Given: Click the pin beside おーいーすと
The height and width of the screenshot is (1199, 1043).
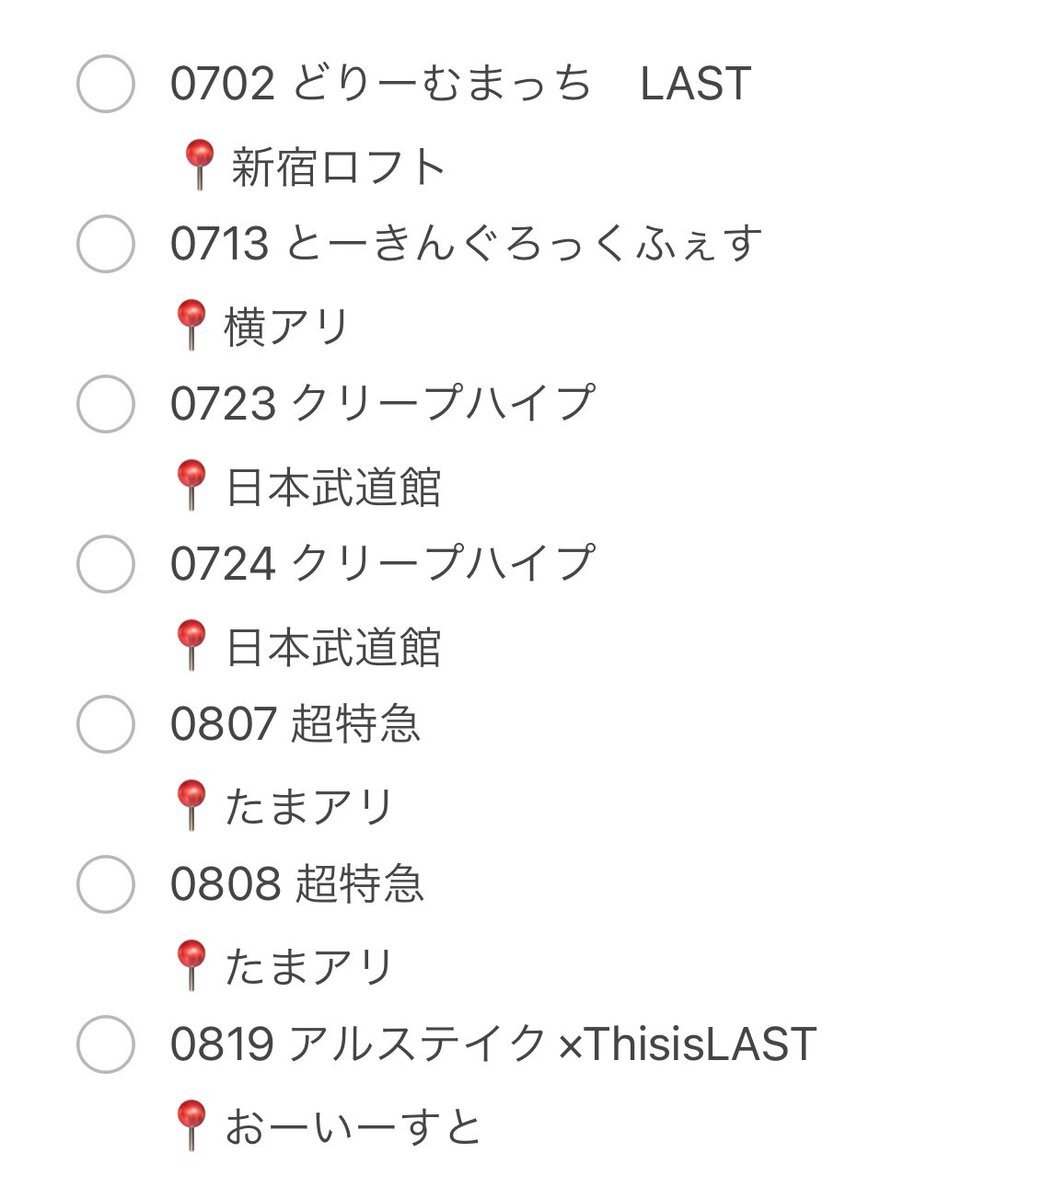Looking at the screenshot, I should point(191,1126).
